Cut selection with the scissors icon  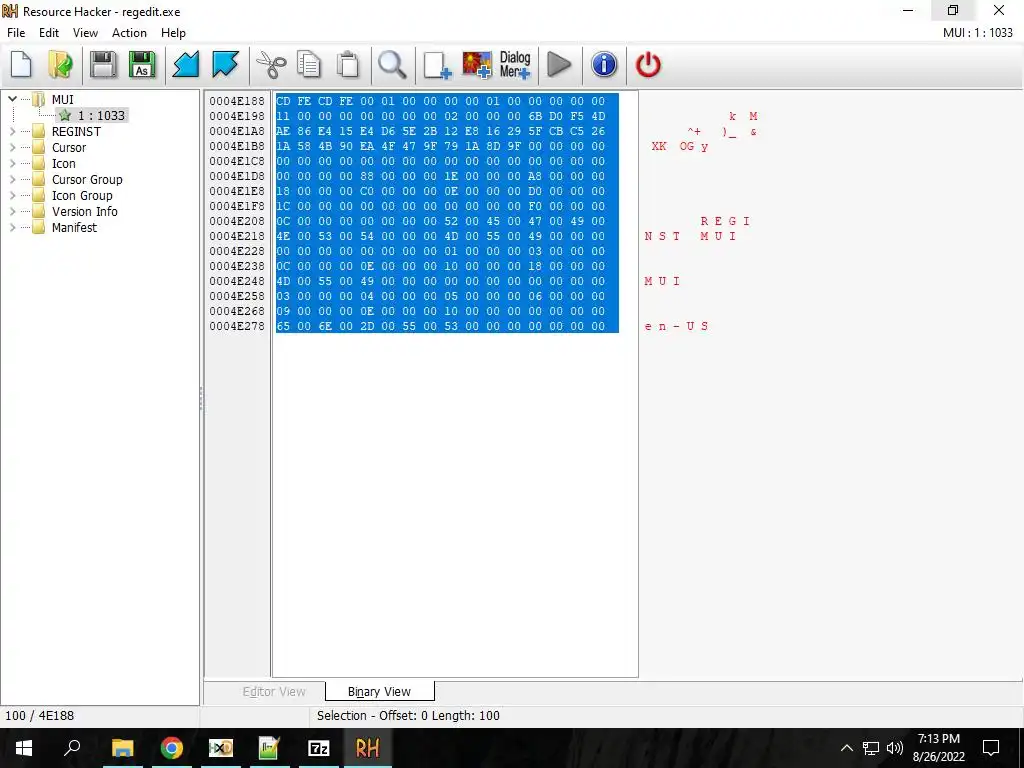pyautogui.click(x=271, y=65)
